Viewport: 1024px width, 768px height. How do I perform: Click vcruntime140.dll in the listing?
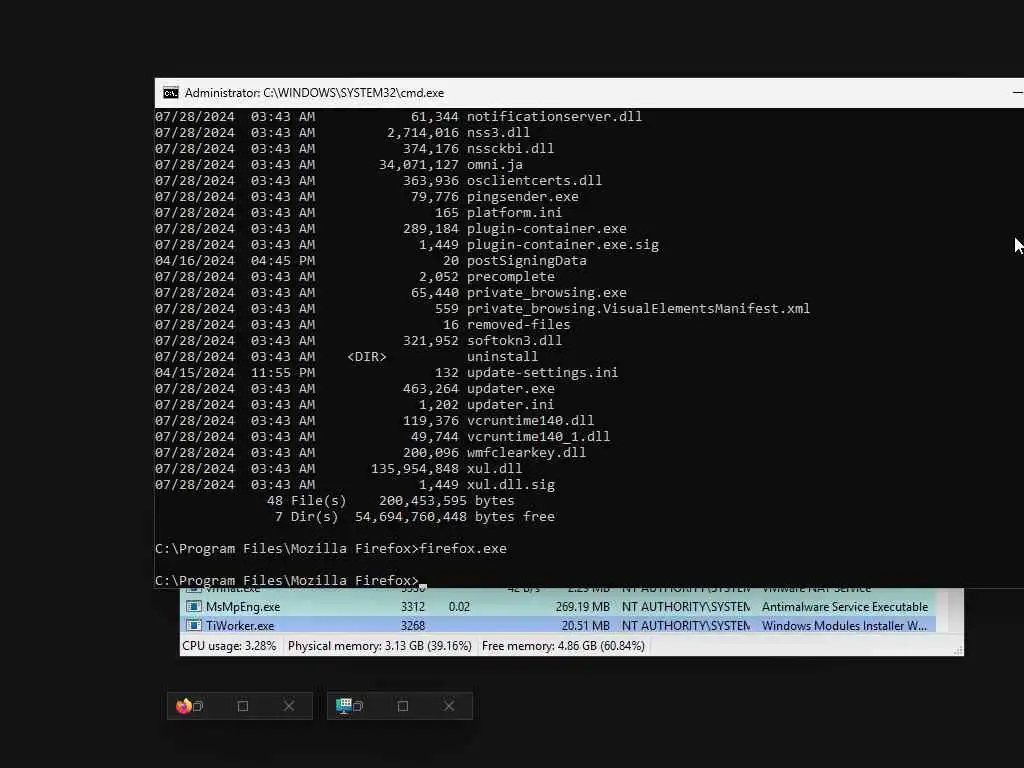(x=530, y=421)
